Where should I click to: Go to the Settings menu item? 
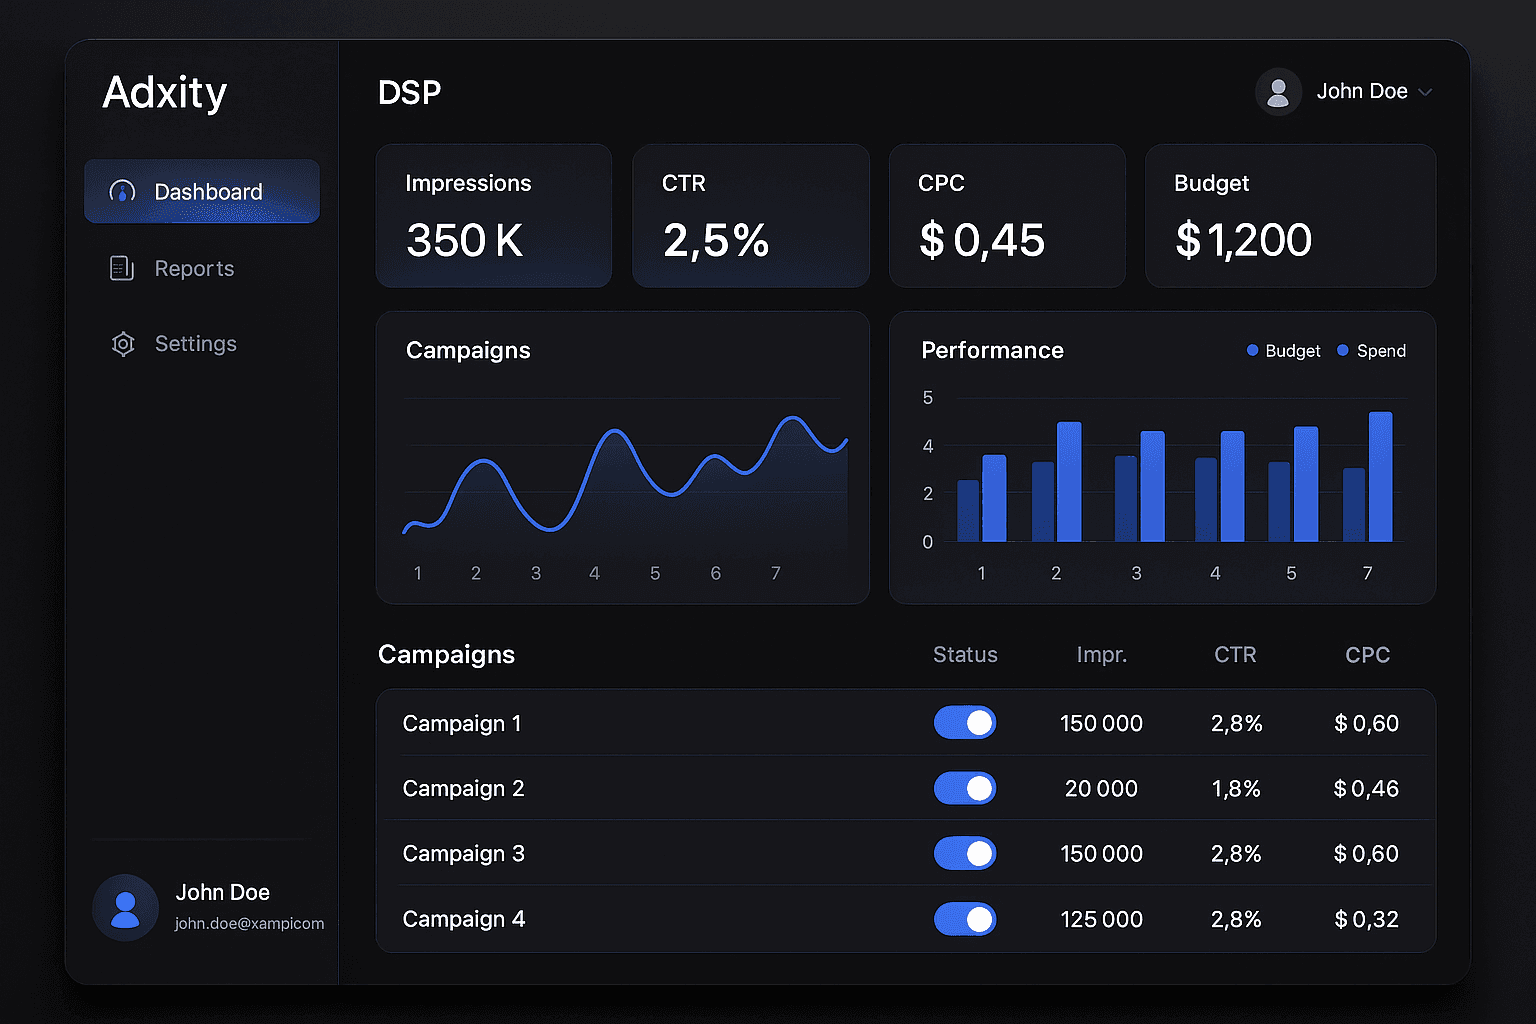coord(196,344)
